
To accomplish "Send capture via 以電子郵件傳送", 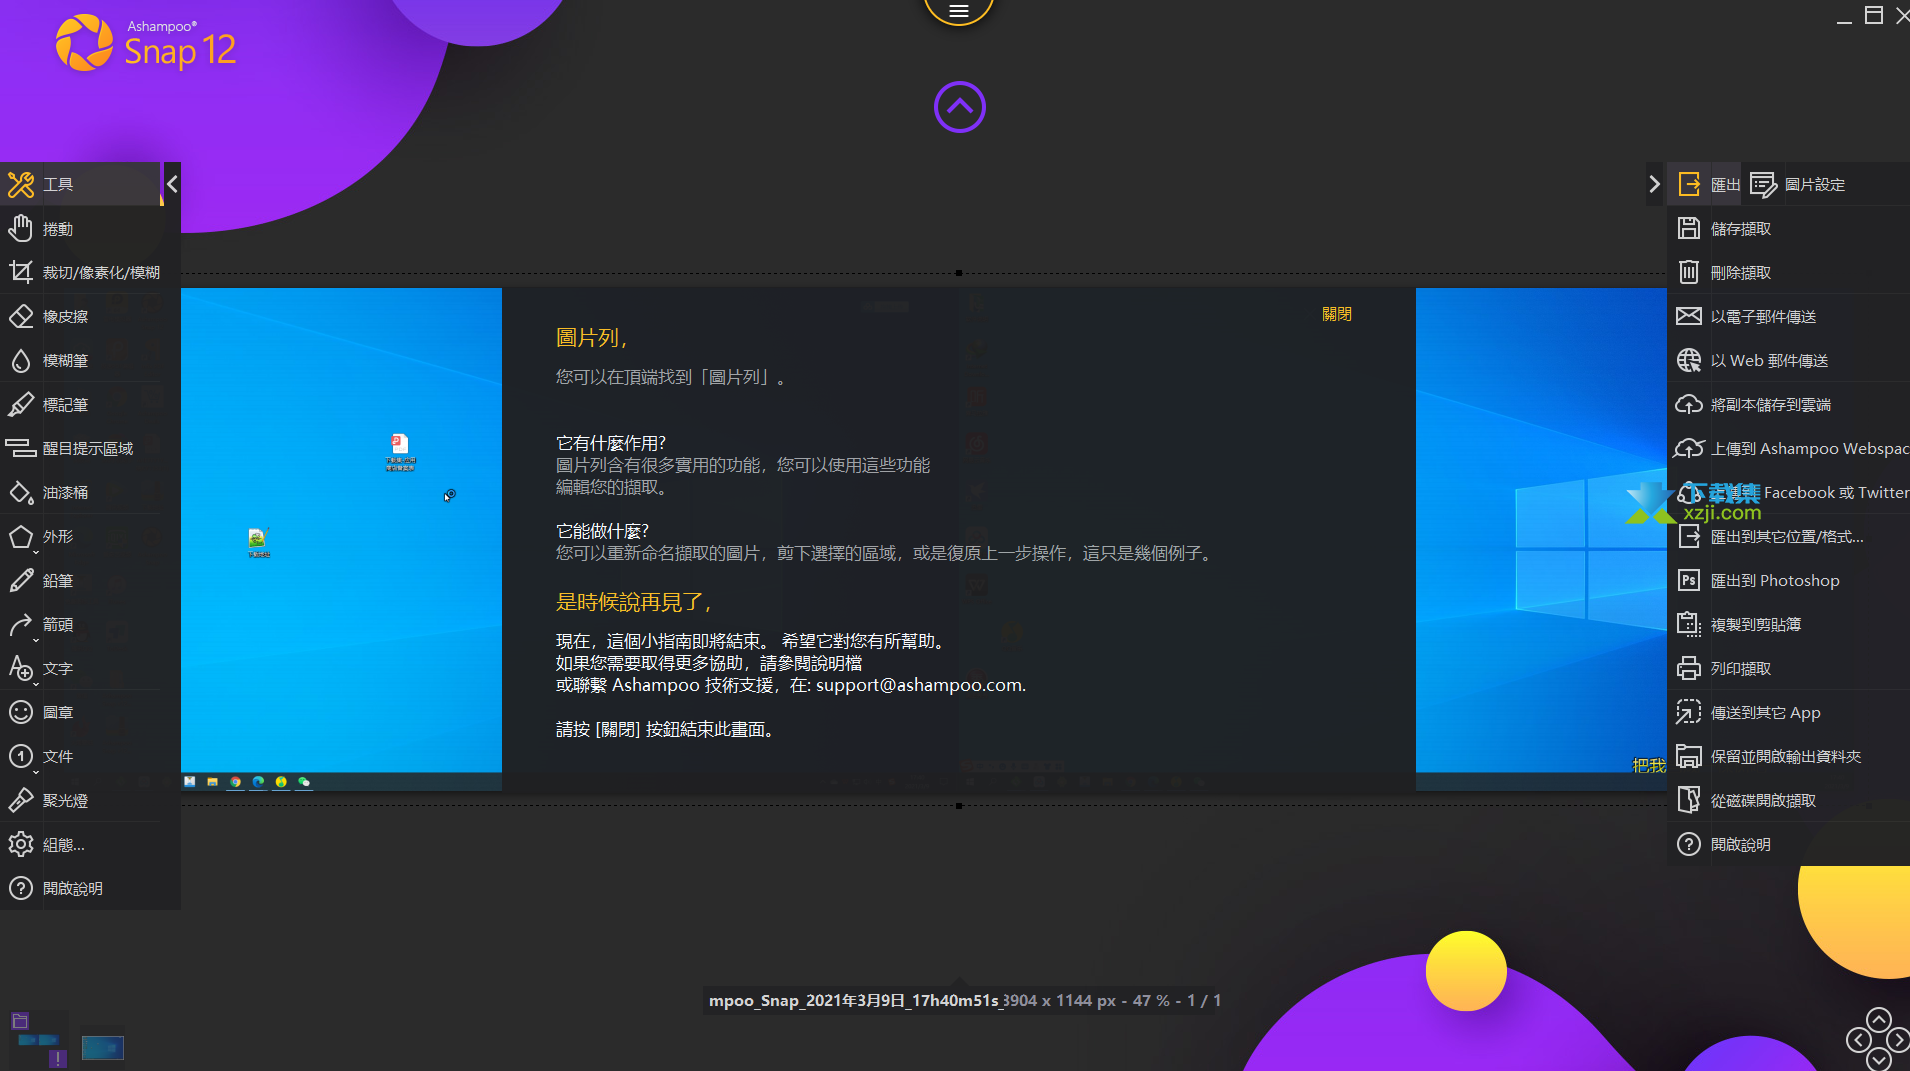I will (x=1789, y=316).
